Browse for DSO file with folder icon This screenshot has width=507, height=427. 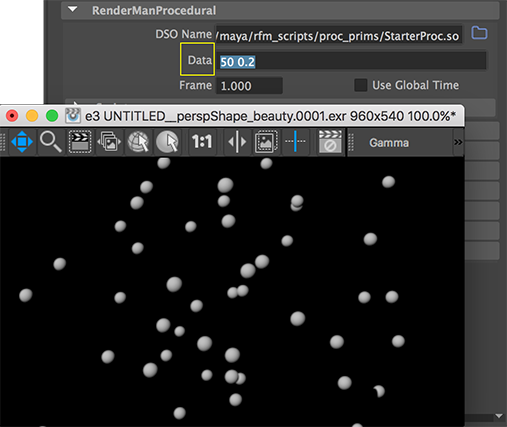click(x=479, y=33)
